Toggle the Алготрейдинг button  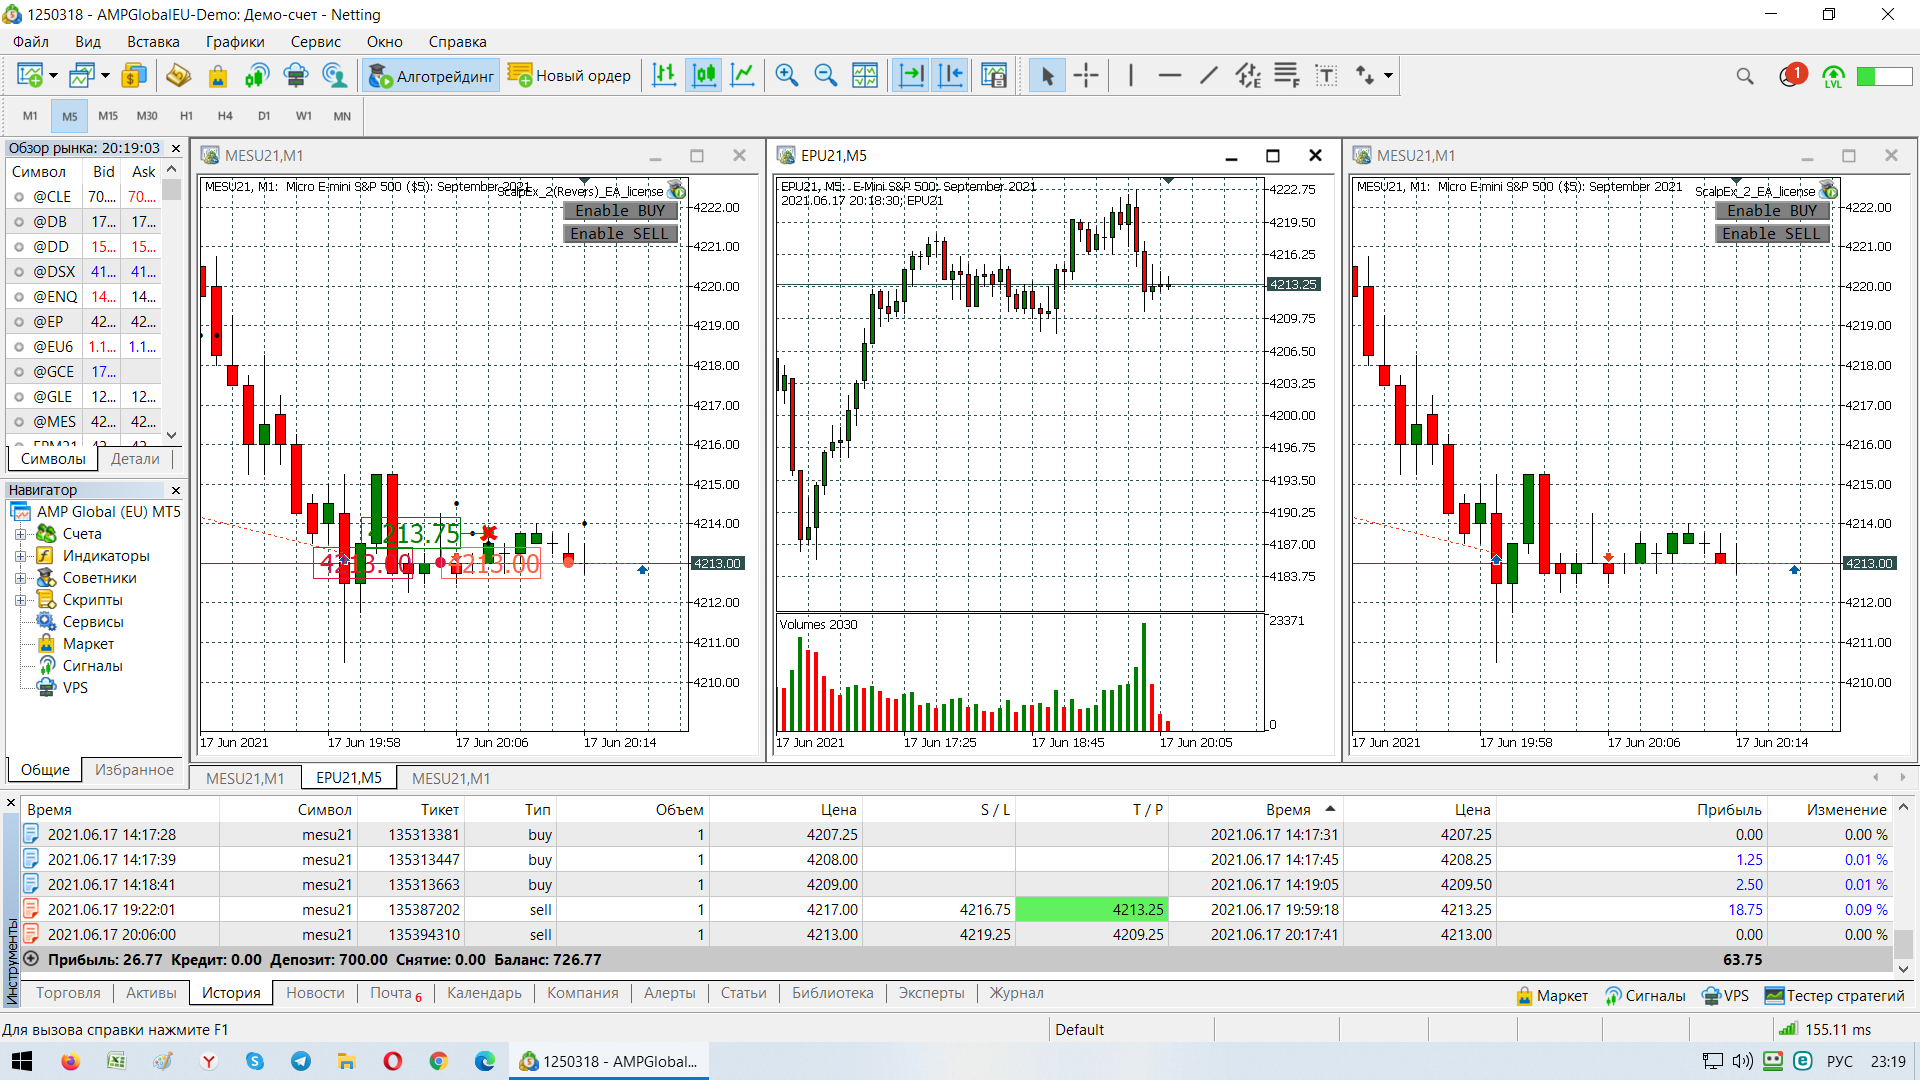431,76
